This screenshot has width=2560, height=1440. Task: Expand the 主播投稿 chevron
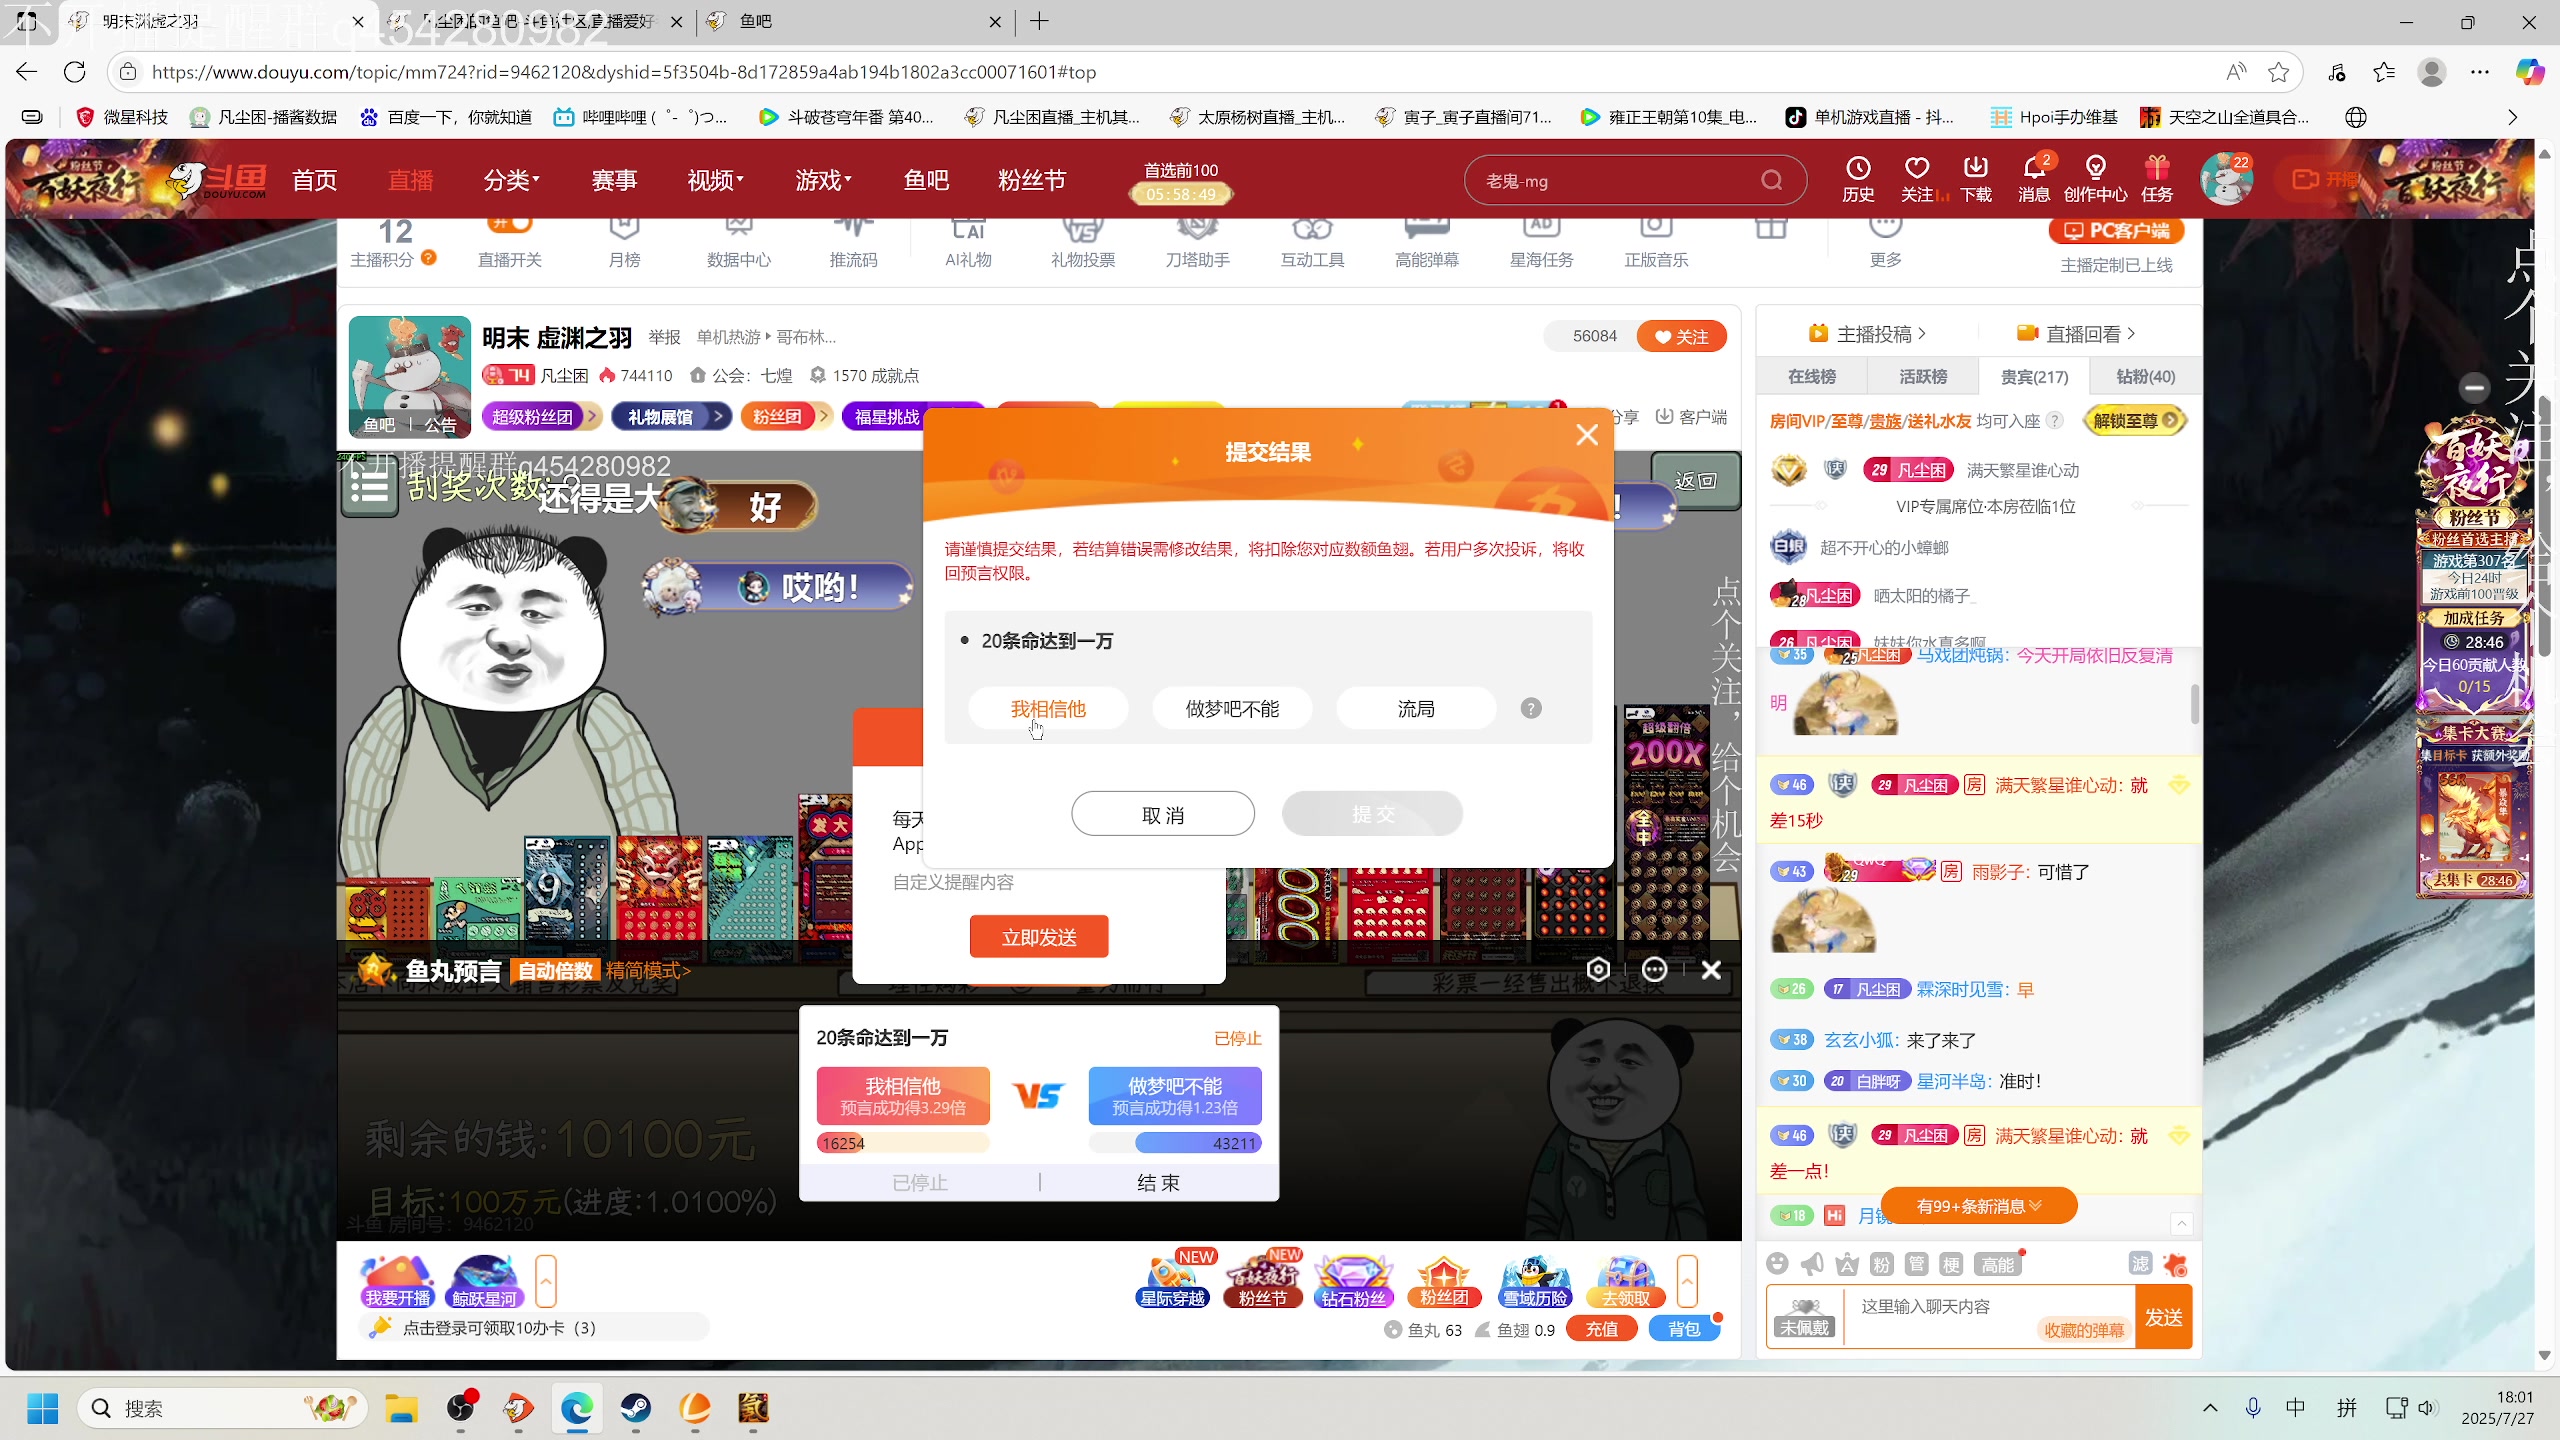tap(1923, 333)
